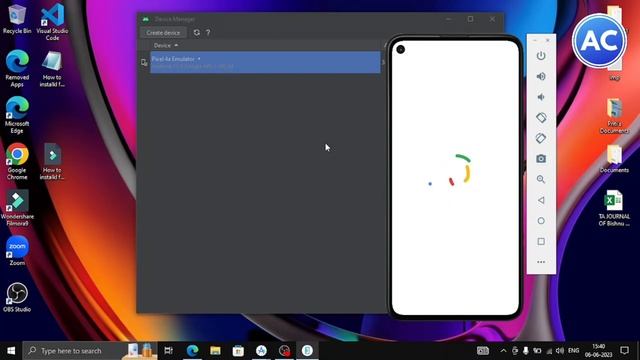The height and width of the screenshot is (360, 640).
Task: Tap the emulator Overview square button
Action: pos(541,241)
